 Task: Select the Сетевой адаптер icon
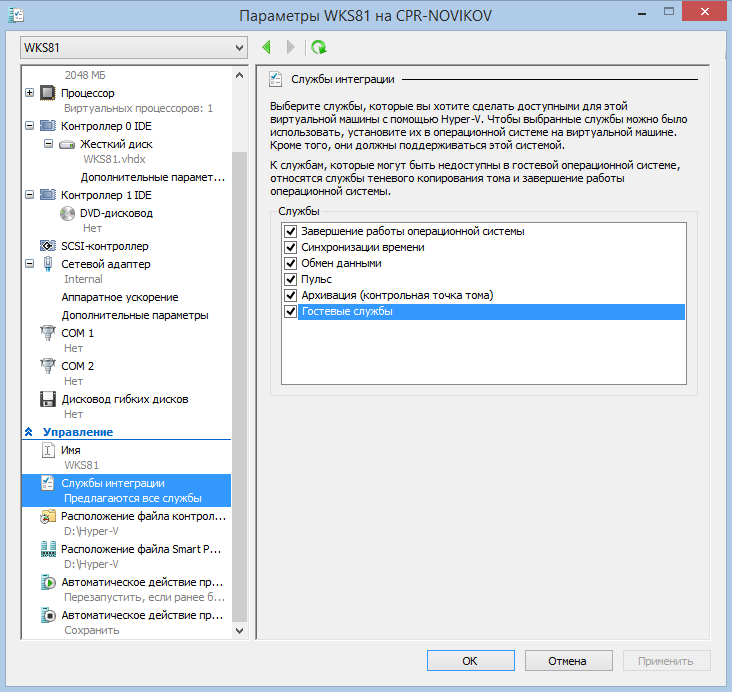47,264
